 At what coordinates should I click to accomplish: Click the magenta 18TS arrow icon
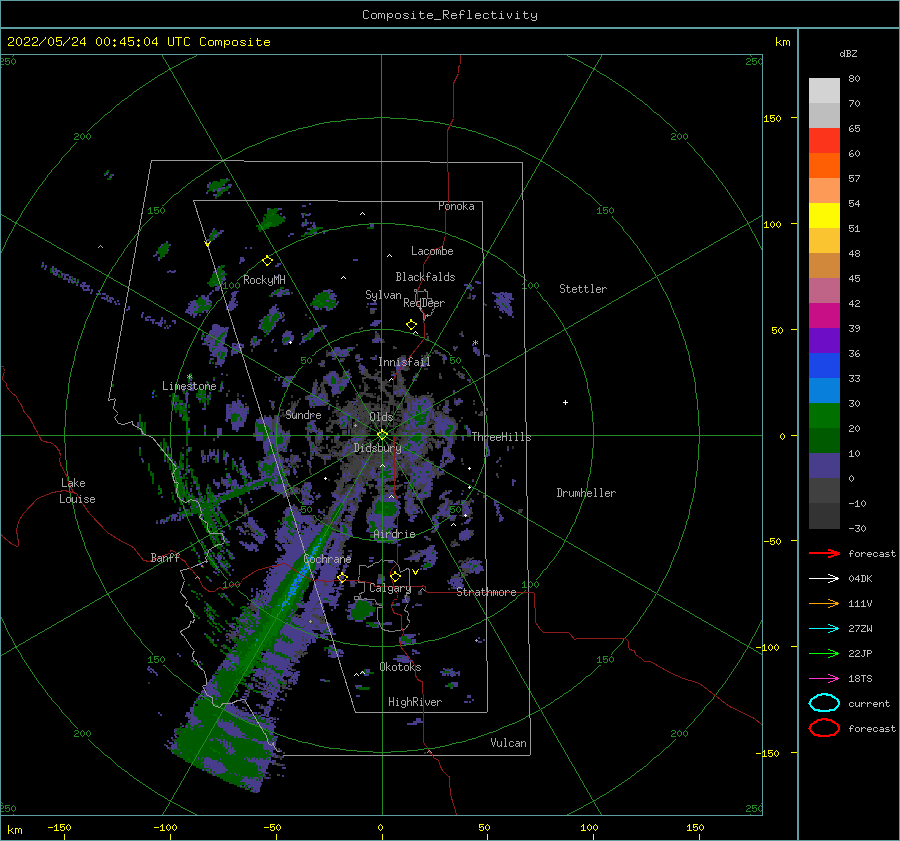click(824, 679)
